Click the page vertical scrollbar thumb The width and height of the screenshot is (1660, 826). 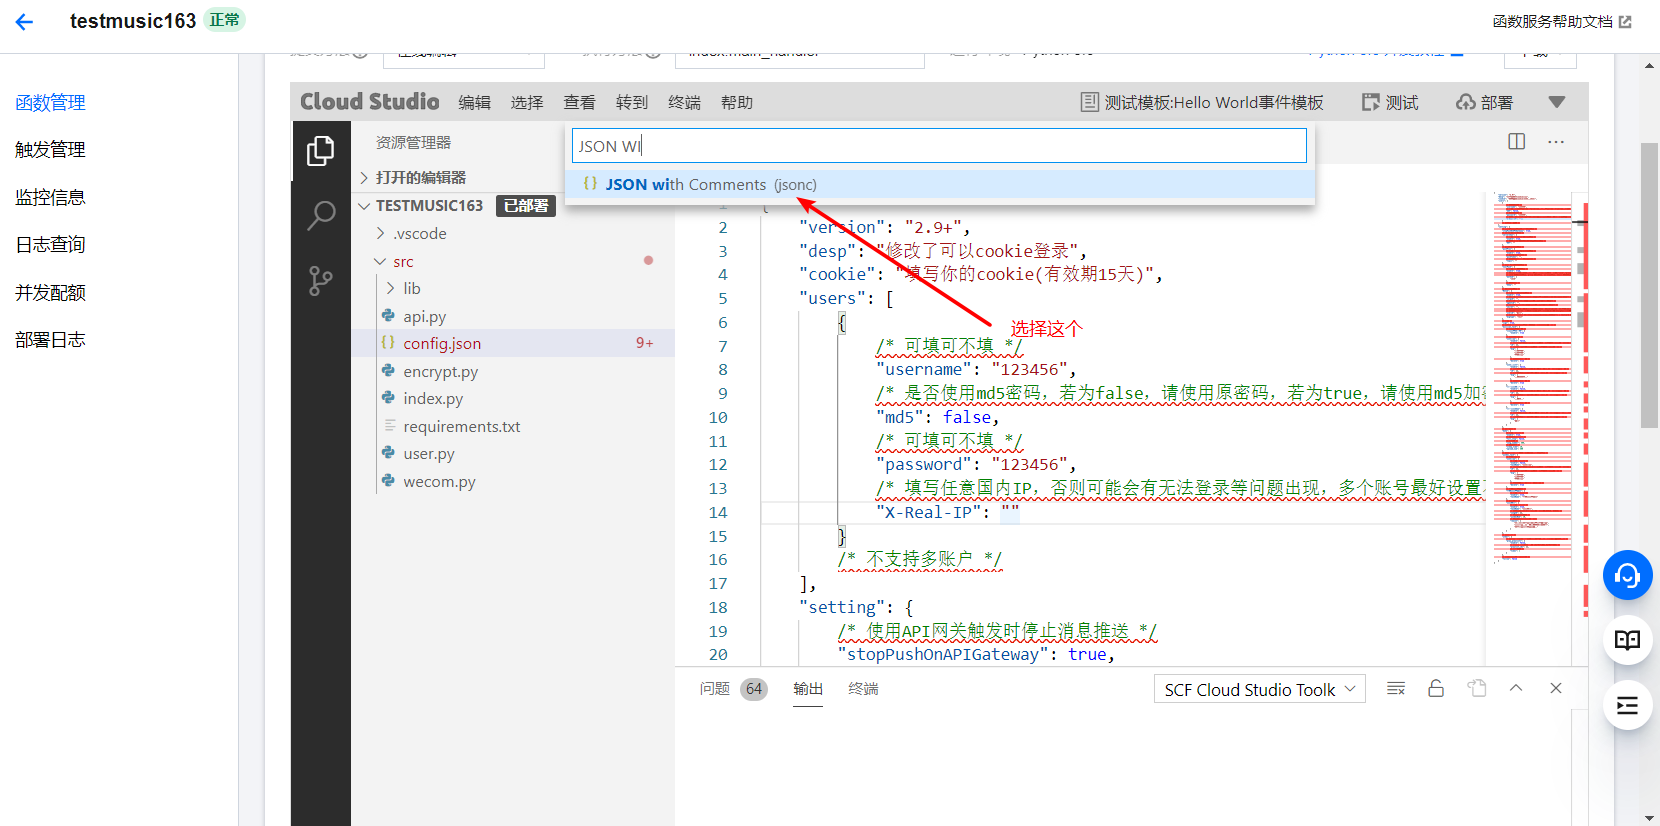tap(1650, 286)
